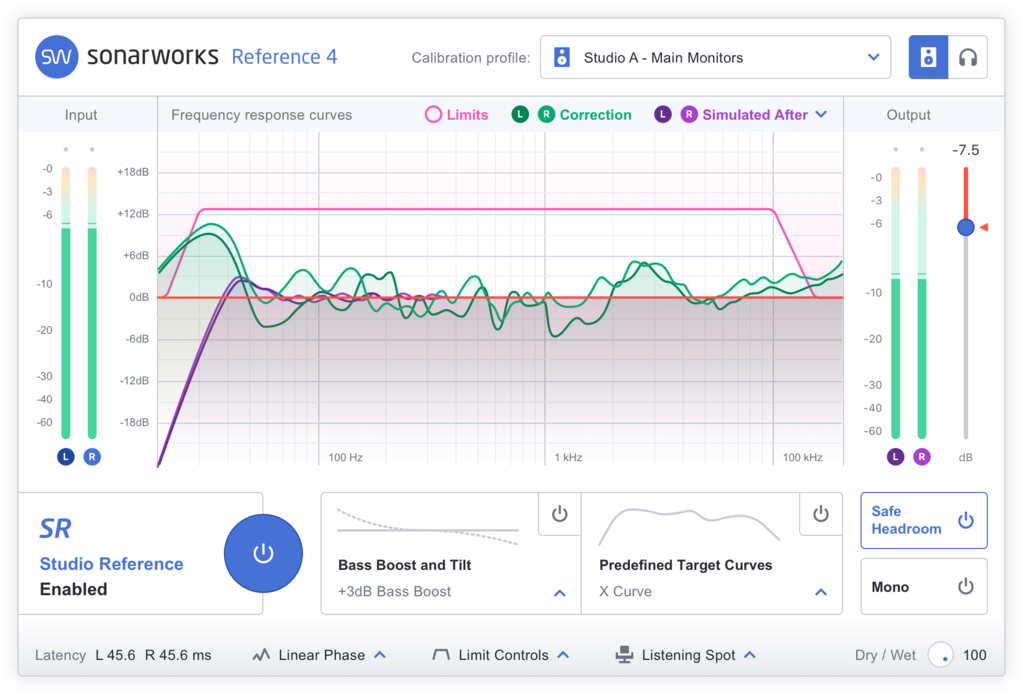Toggle the Bass Boost and Tilt power icon
Viewport: 1023px width, 694px height.
click(559, 514)
